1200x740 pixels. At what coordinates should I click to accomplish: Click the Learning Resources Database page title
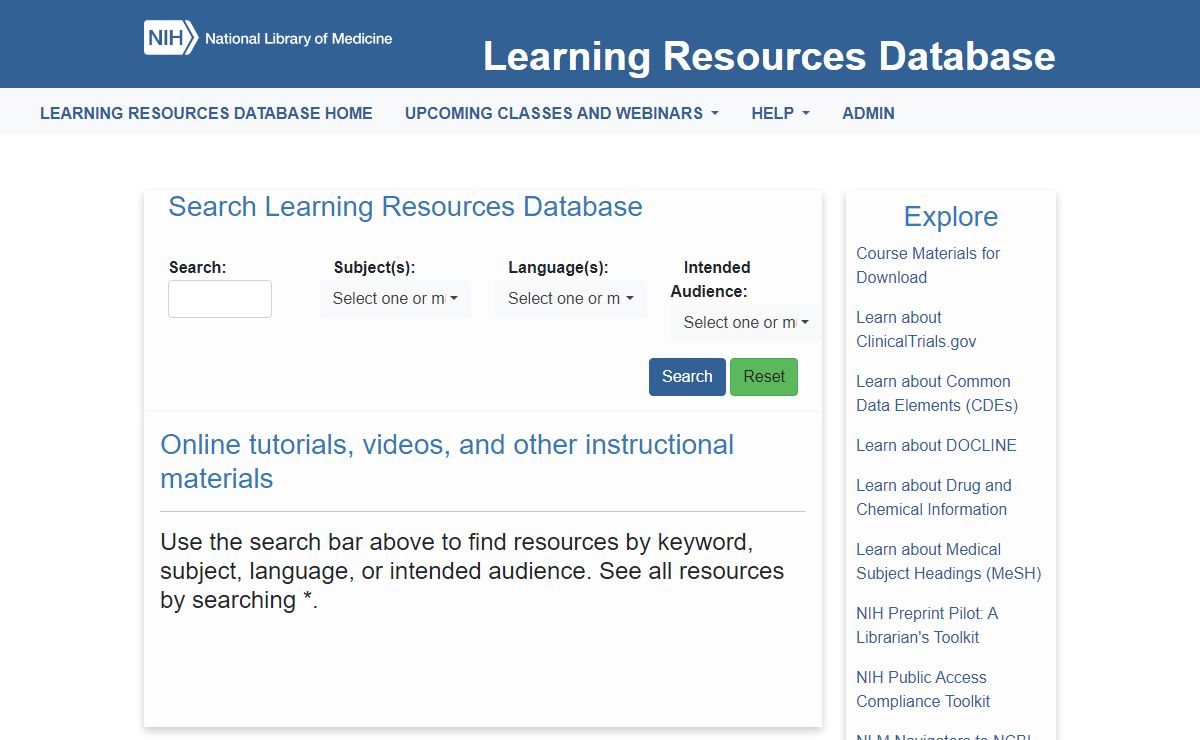[769, 56]
